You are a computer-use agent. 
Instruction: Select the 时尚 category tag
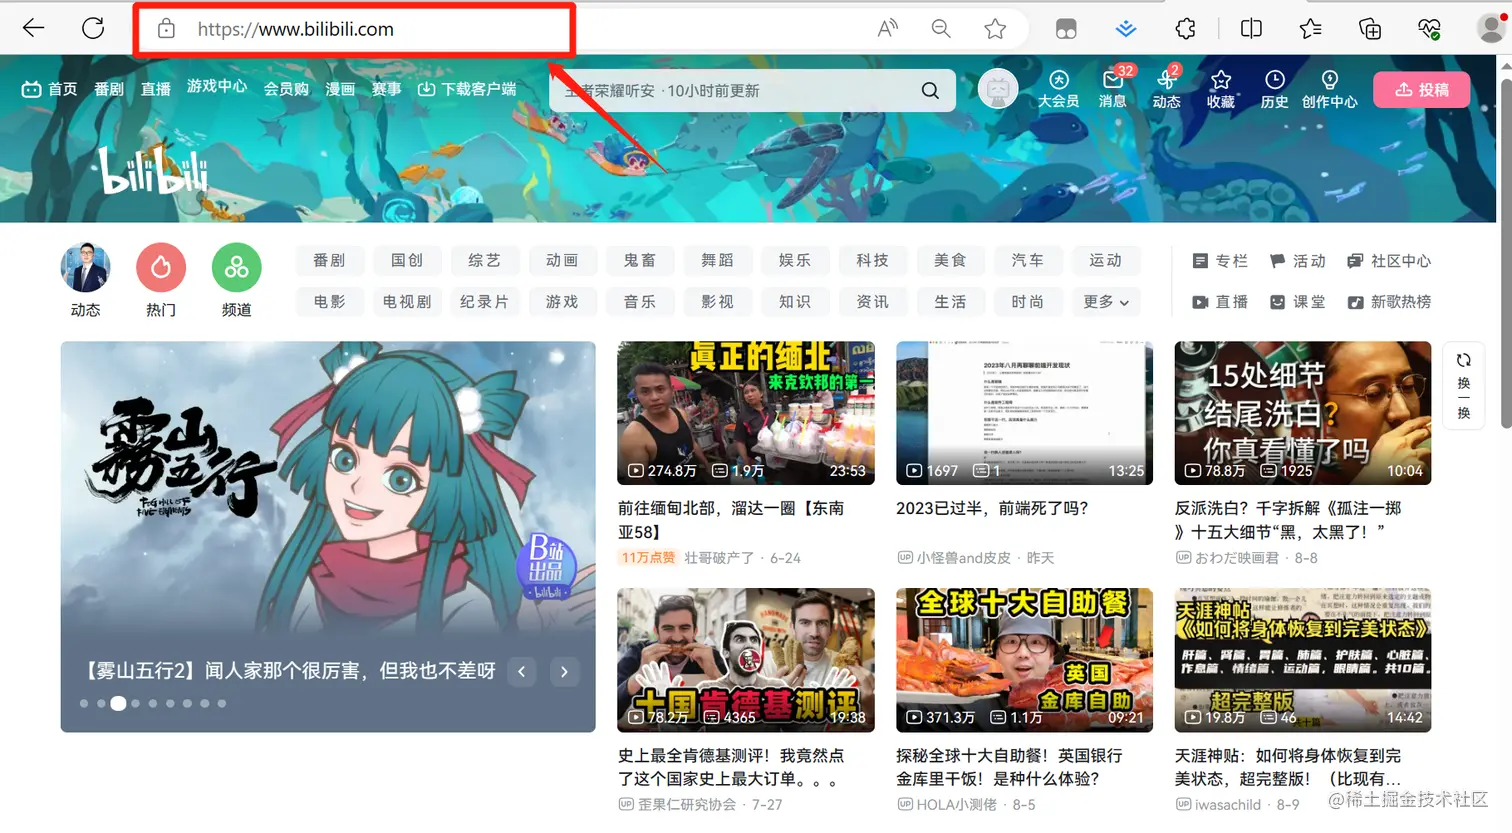tap(1028, 301)
